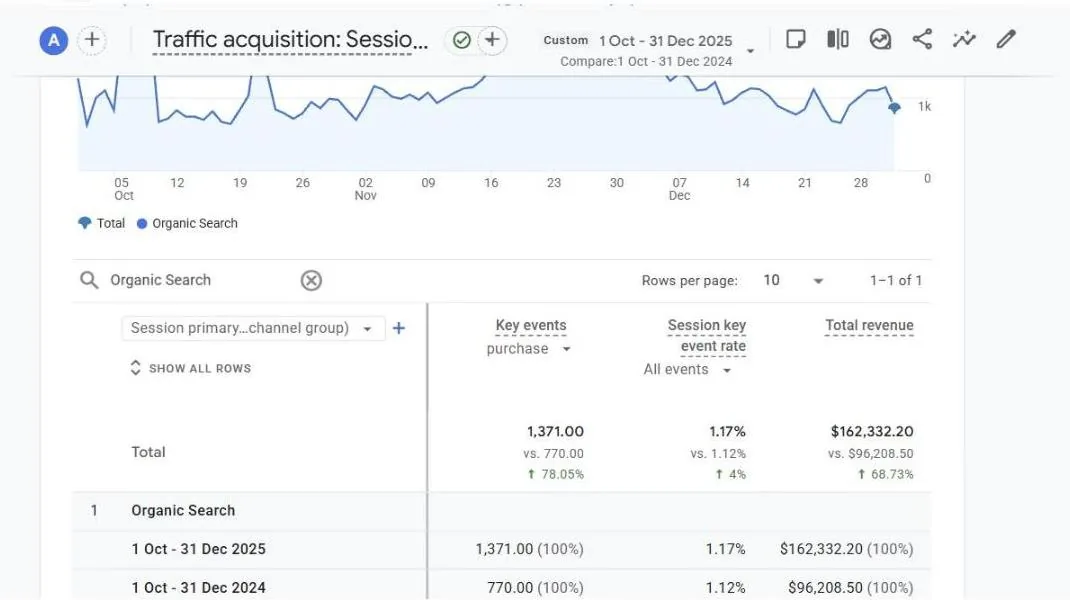
Task: Open the "All events" dropdown
Action: tap(687, 370)
